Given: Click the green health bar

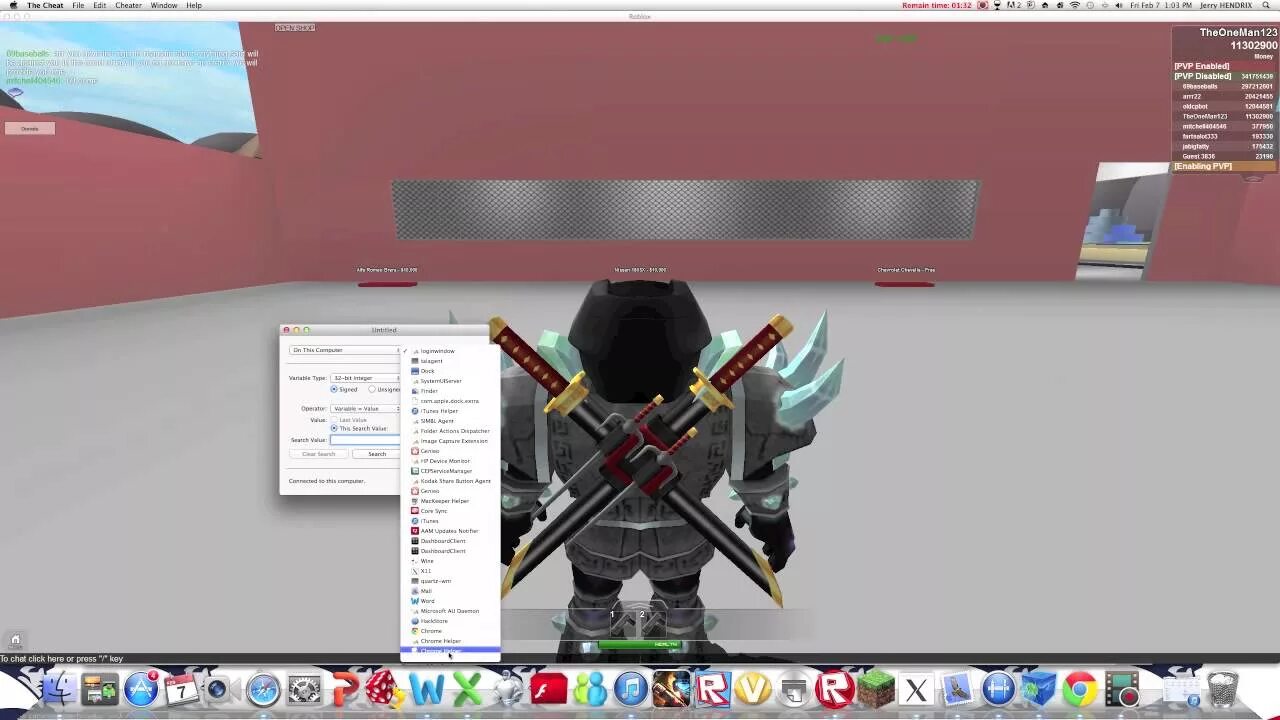Looking at the screenshot, I should (x=640, y=645).
